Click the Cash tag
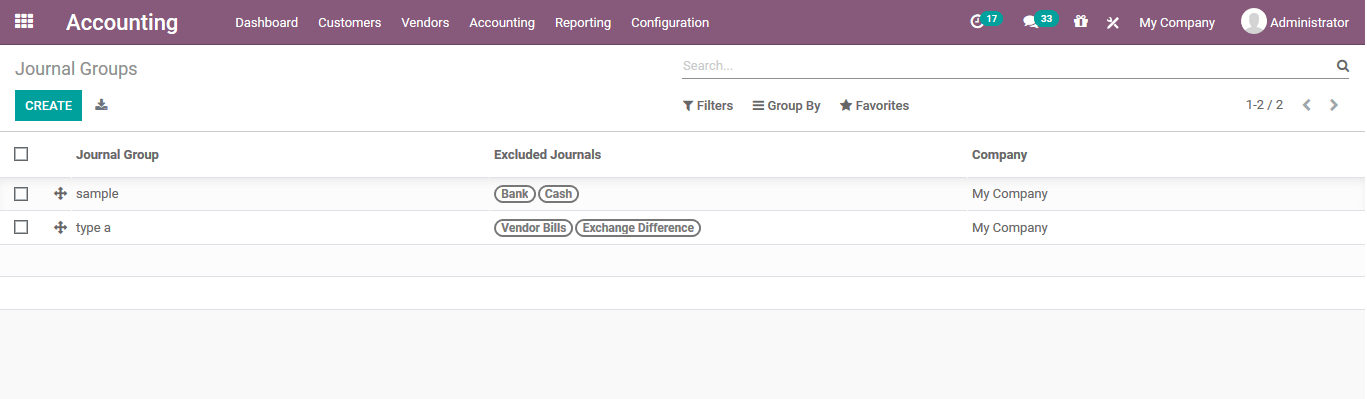Image resolution: width=1367 pixels, height=399 pixels. (558, 194)
